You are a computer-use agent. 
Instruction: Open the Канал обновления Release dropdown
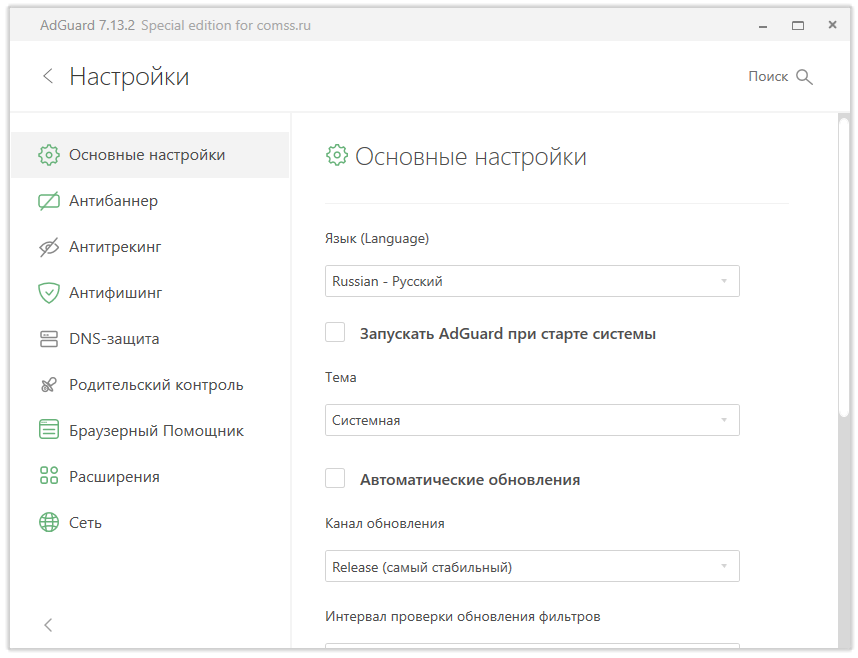click(532, 566)
